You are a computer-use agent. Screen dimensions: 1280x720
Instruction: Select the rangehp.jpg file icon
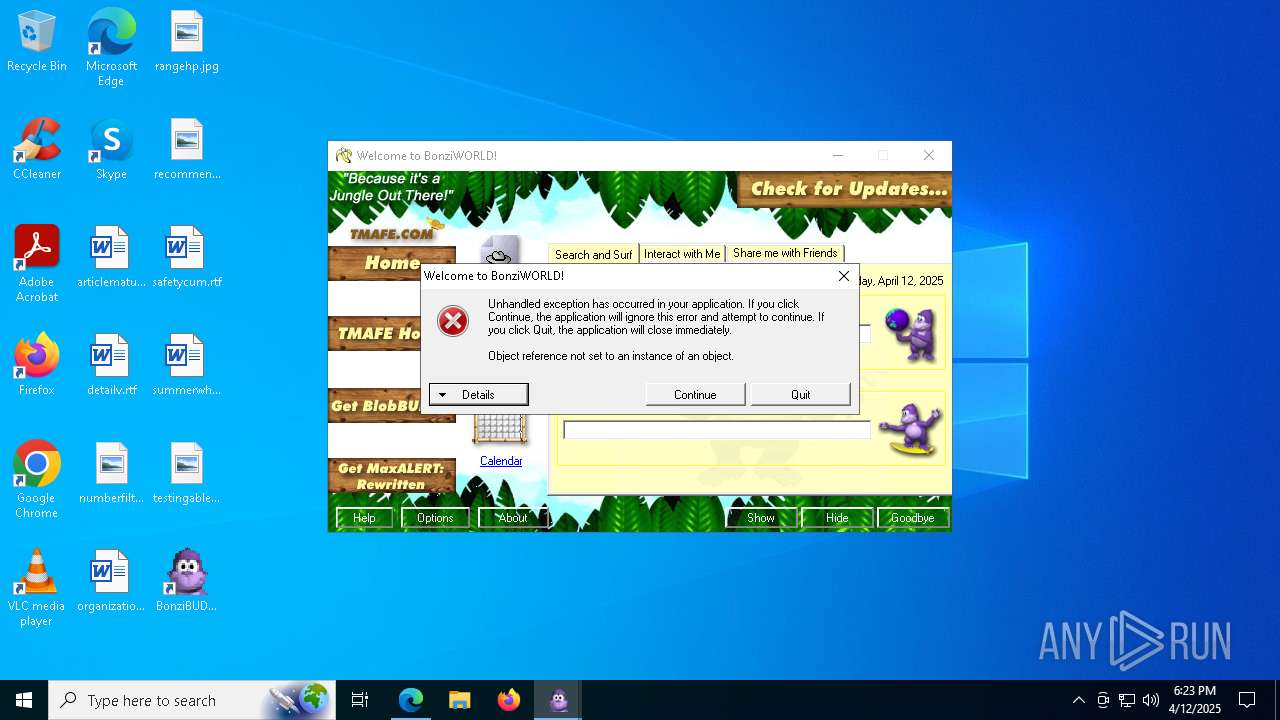point(187,42)
